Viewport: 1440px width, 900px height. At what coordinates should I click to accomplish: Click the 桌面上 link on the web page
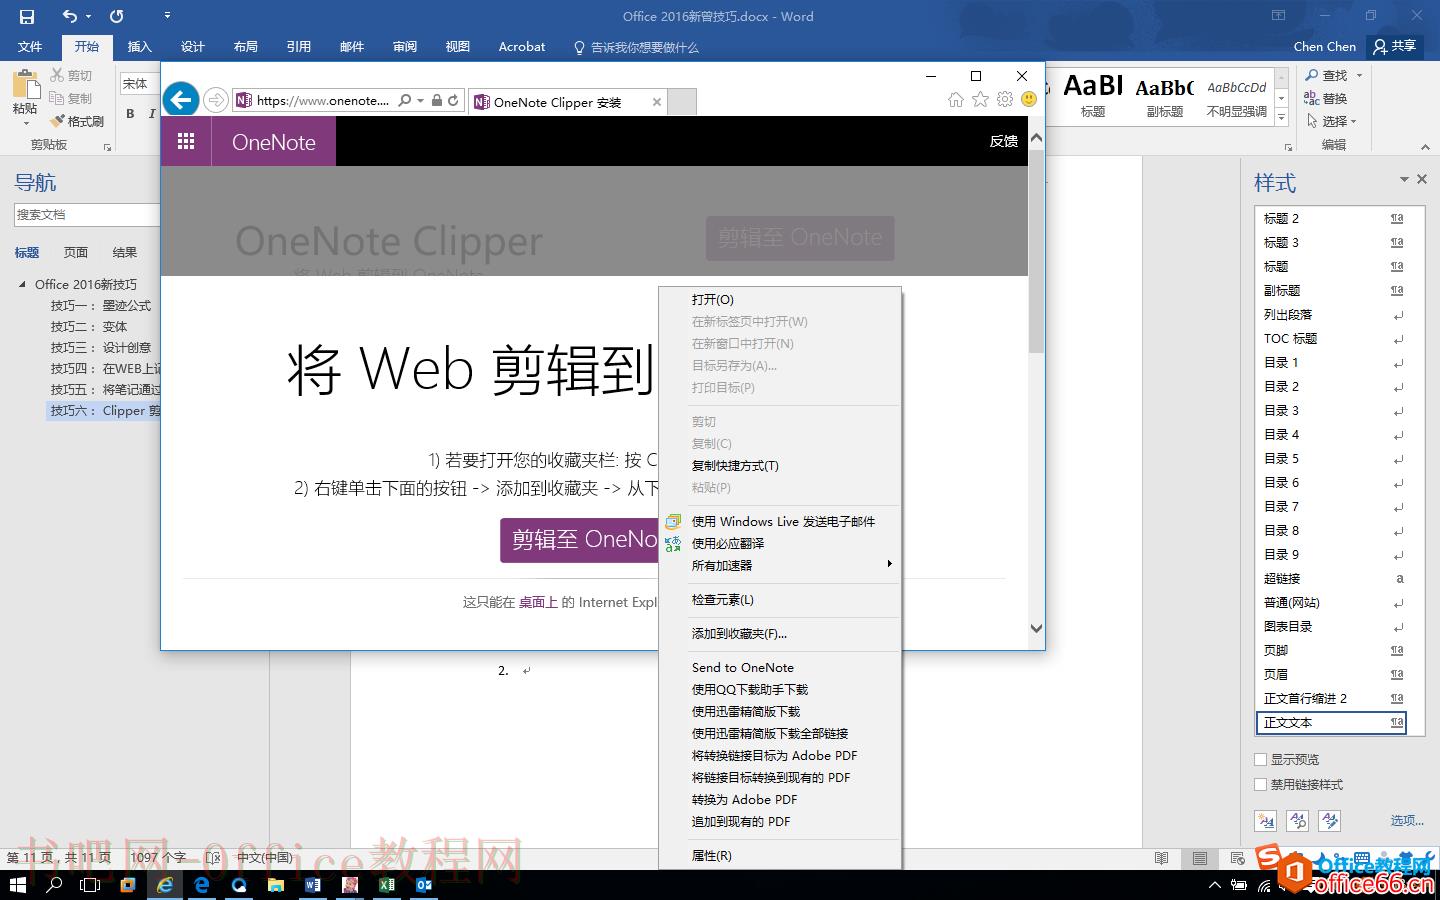538,602
